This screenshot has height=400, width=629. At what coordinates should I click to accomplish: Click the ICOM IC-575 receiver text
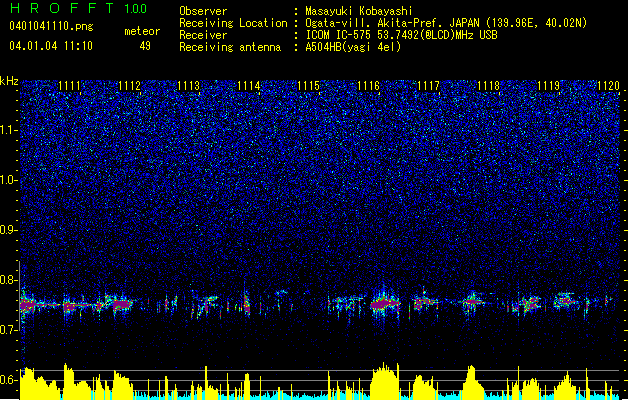pyautogui.click(x=401, y=35)
